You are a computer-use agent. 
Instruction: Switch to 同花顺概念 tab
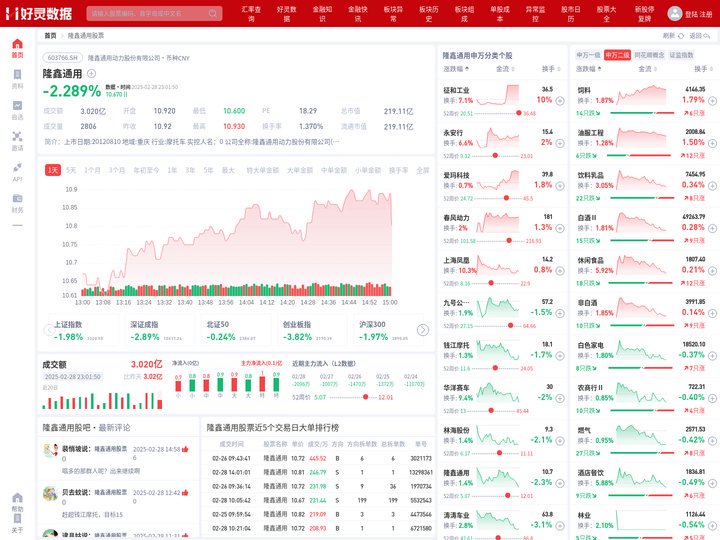click(x=649, y=55)
